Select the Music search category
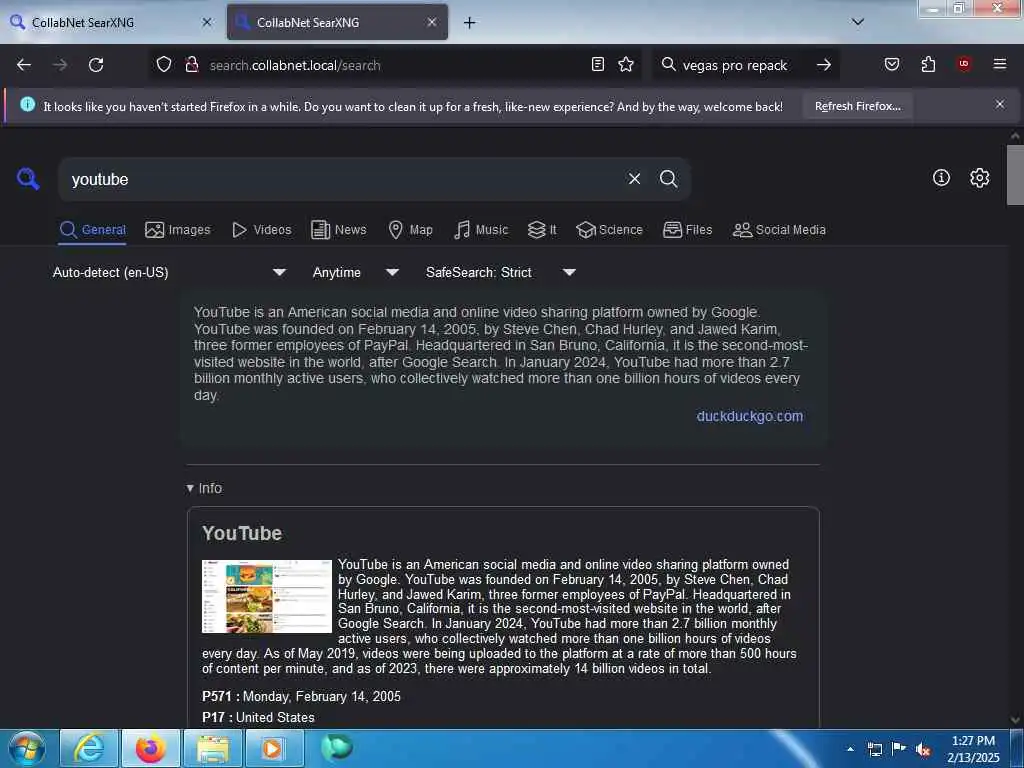 click(x=481, y=230)
